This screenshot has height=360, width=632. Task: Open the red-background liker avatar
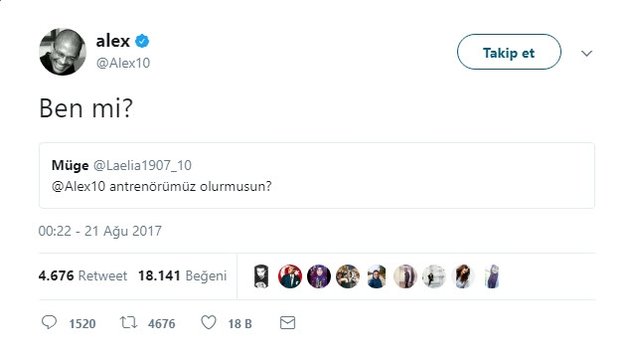click(290, 277)
